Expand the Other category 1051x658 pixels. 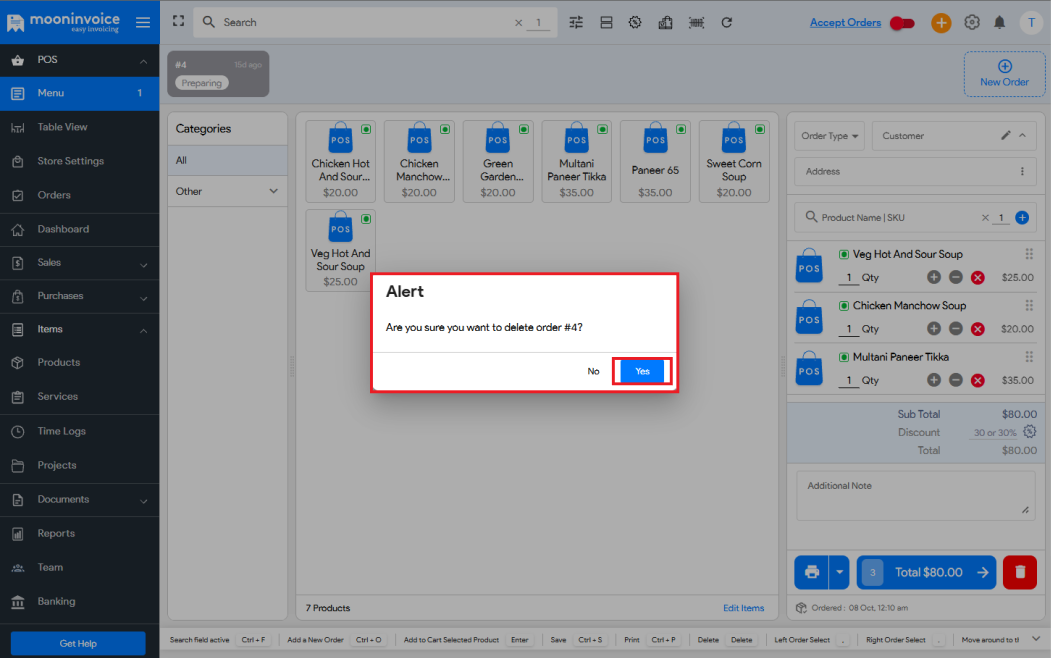pyautogui.click(x=273, y=191)
